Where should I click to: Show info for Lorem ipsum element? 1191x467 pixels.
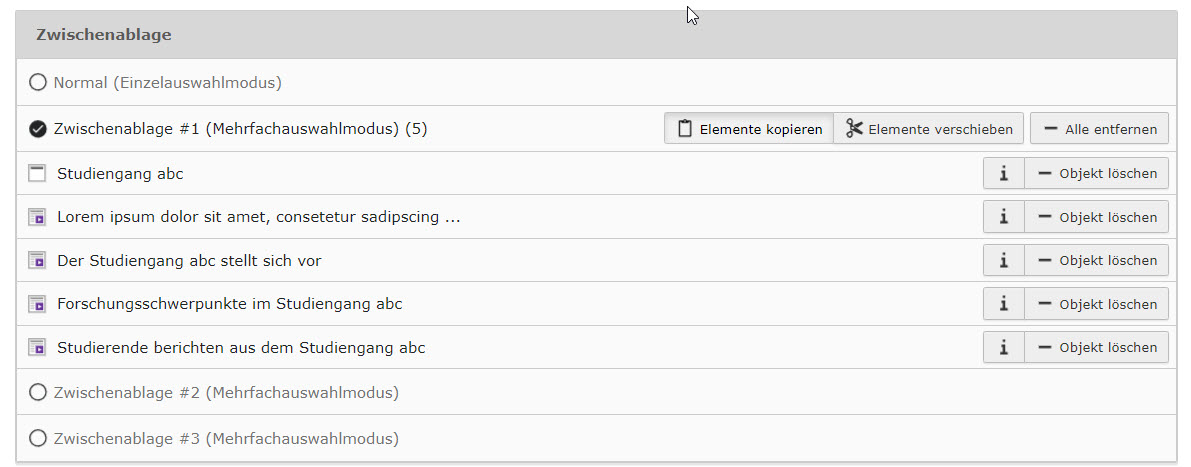pyautogui.click(x=1003, y=217)
